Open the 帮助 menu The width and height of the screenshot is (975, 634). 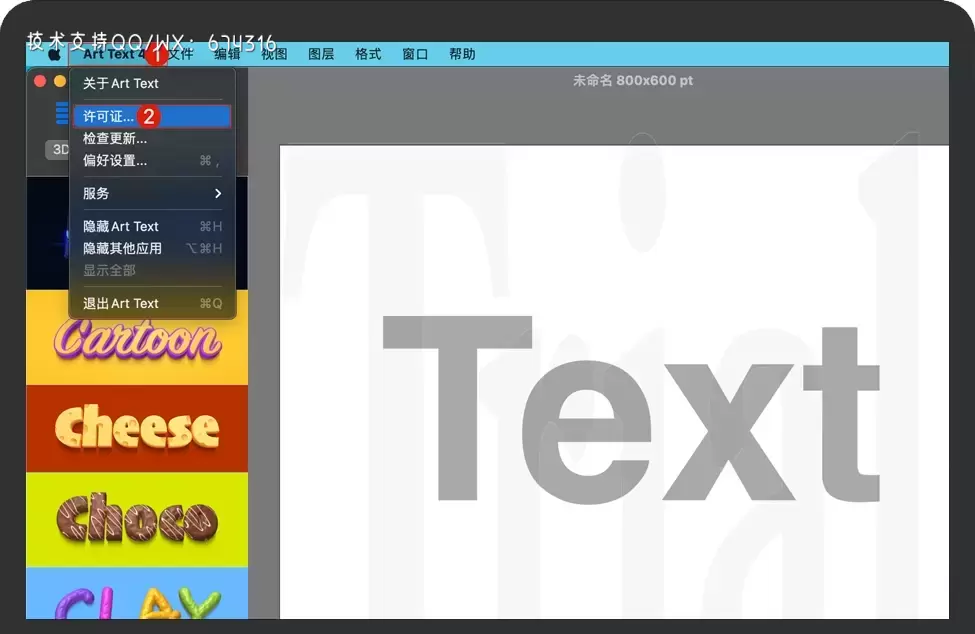[462, 55]
